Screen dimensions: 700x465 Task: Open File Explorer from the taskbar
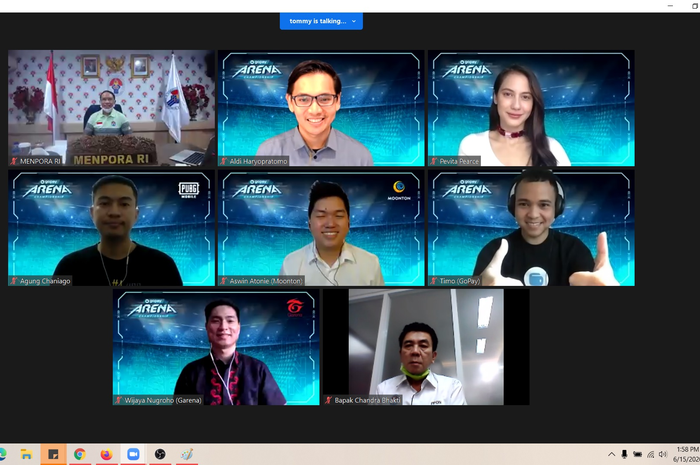(26, 454)
